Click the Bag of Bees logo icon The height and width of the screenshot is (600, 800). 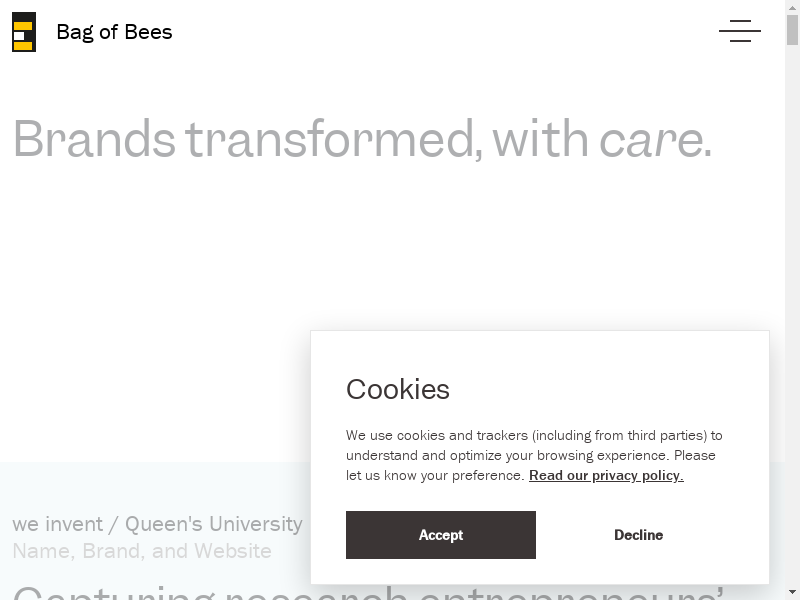click(x=24, y=32)
